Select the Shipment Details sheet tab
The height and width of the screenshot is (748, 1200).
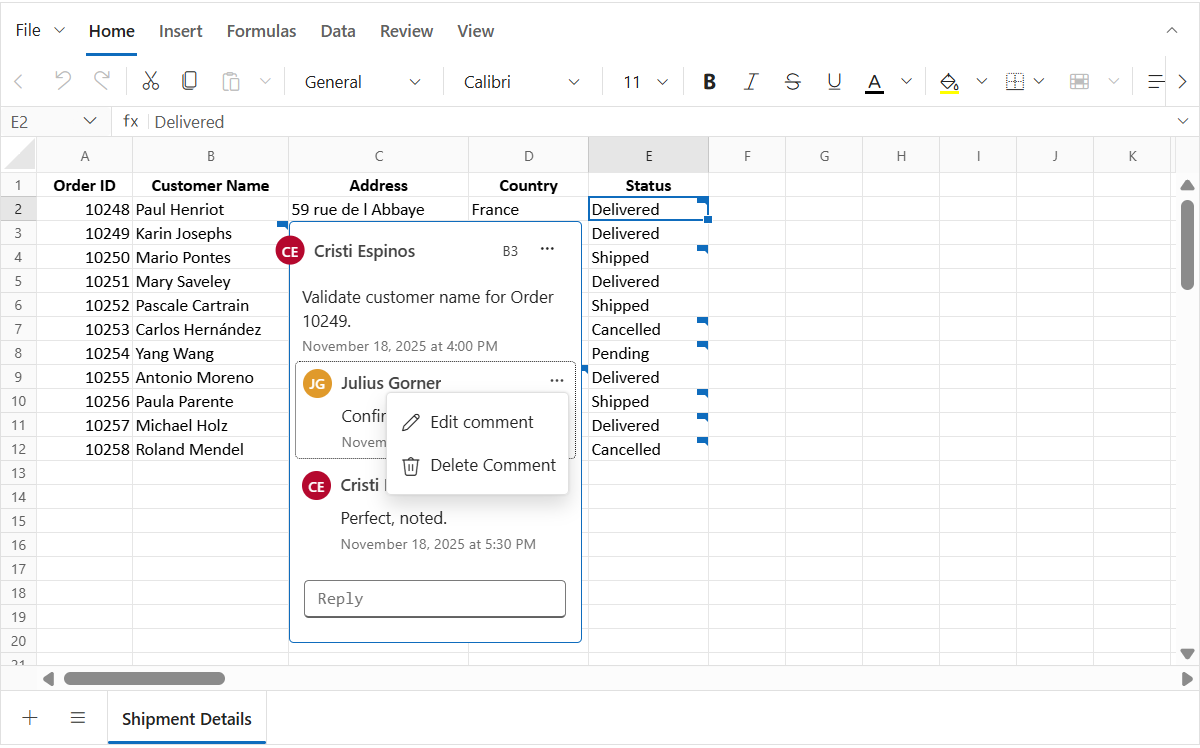[187, 719]
